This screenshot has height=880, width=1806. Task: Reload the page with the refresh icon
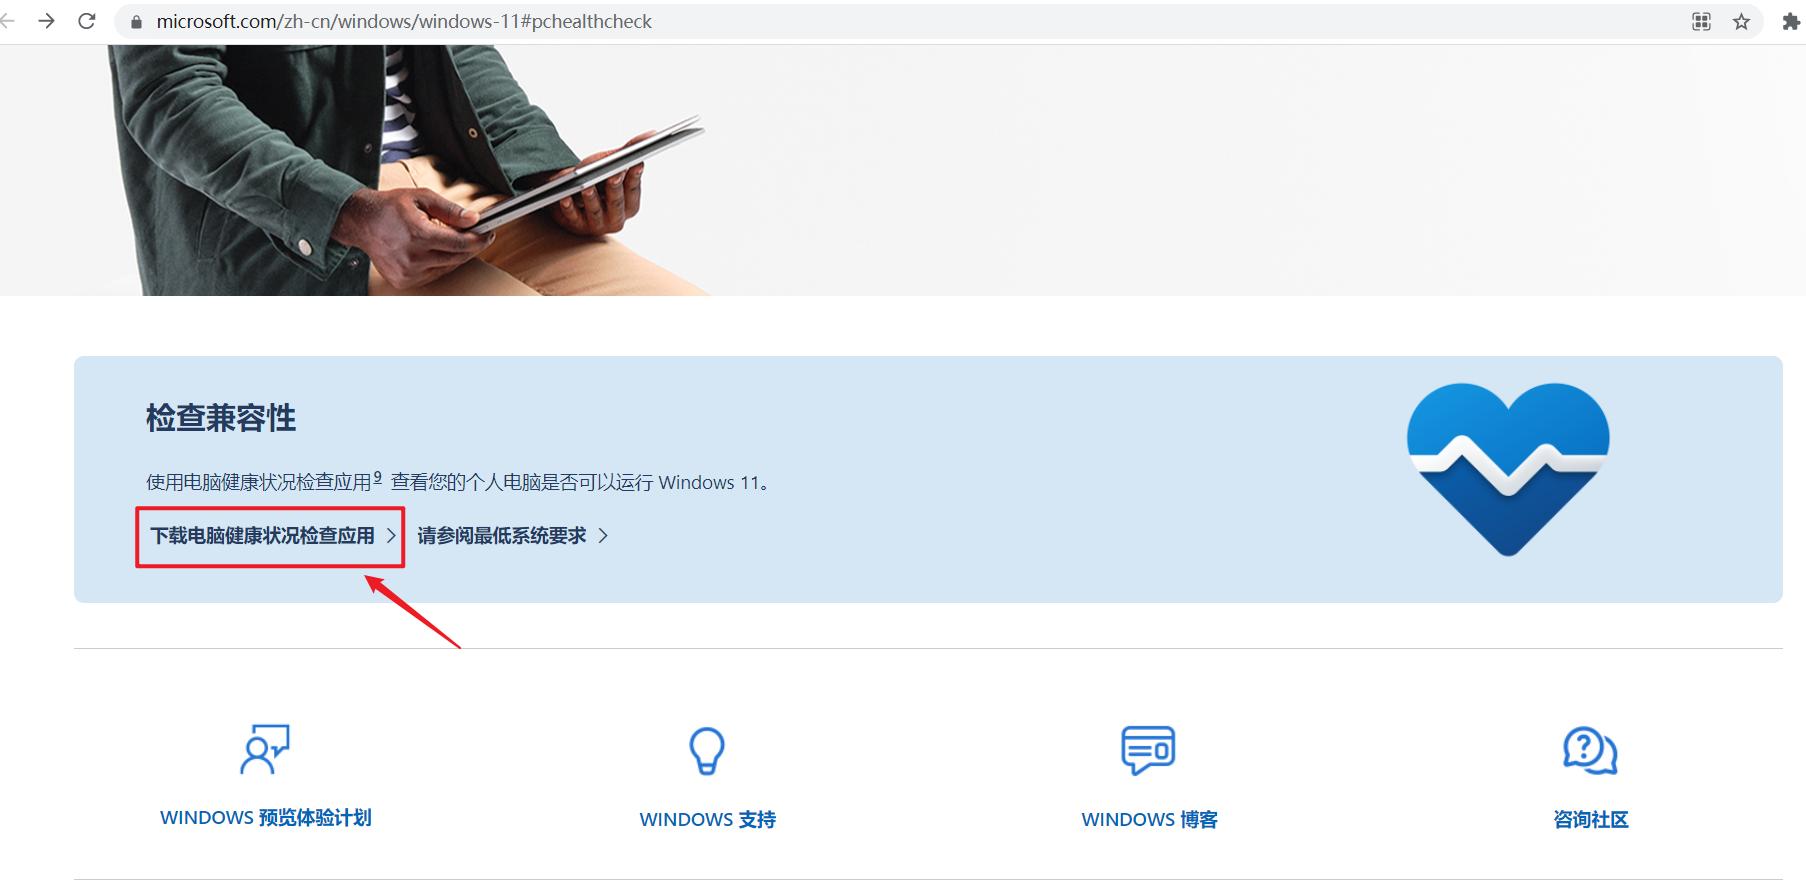pyautogui.click(x=87, y=21)
